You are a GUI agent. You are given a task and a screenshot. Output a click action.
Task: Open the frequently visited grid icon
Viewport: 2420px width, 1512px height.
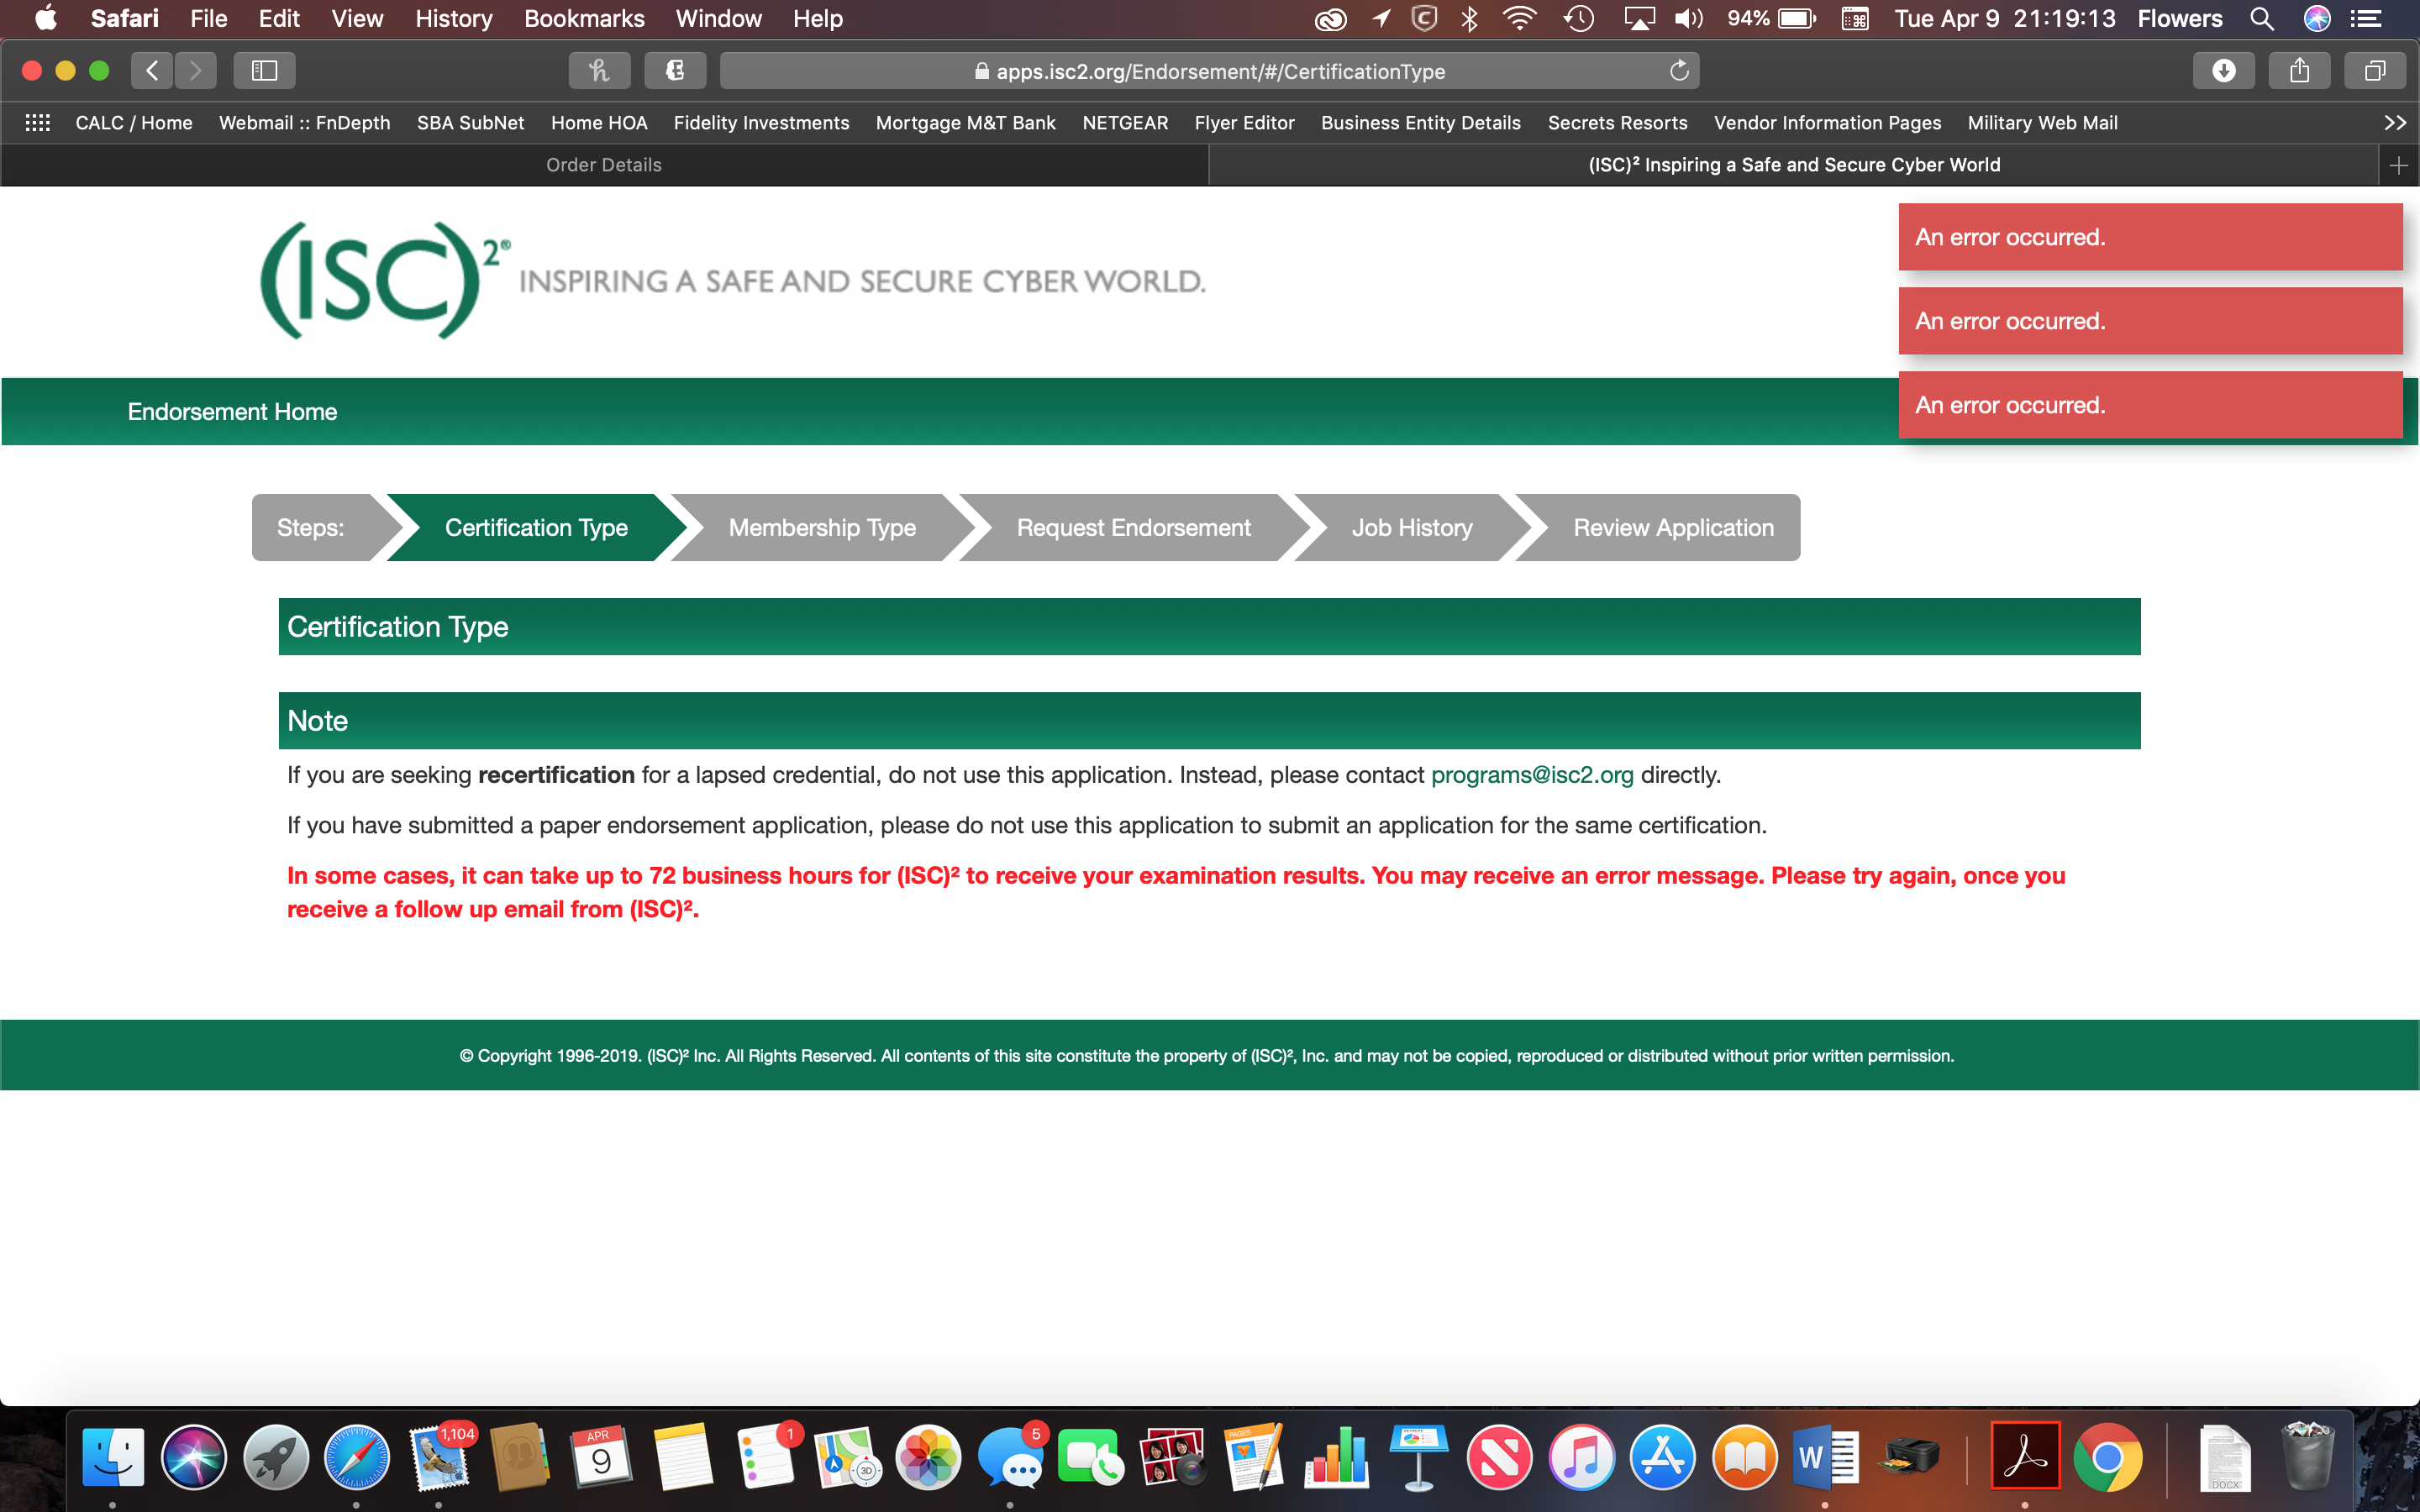pos(37,122)
